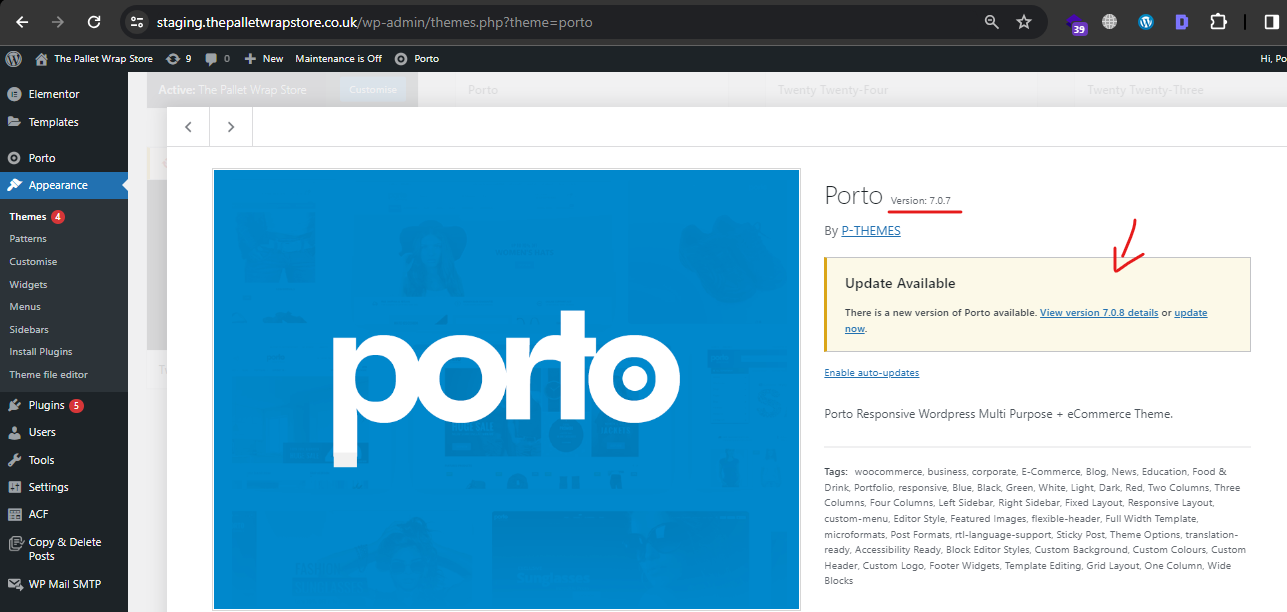The image size is (1287, 612).
Task: Open Patterns submenu item
Action: point(28,239)
